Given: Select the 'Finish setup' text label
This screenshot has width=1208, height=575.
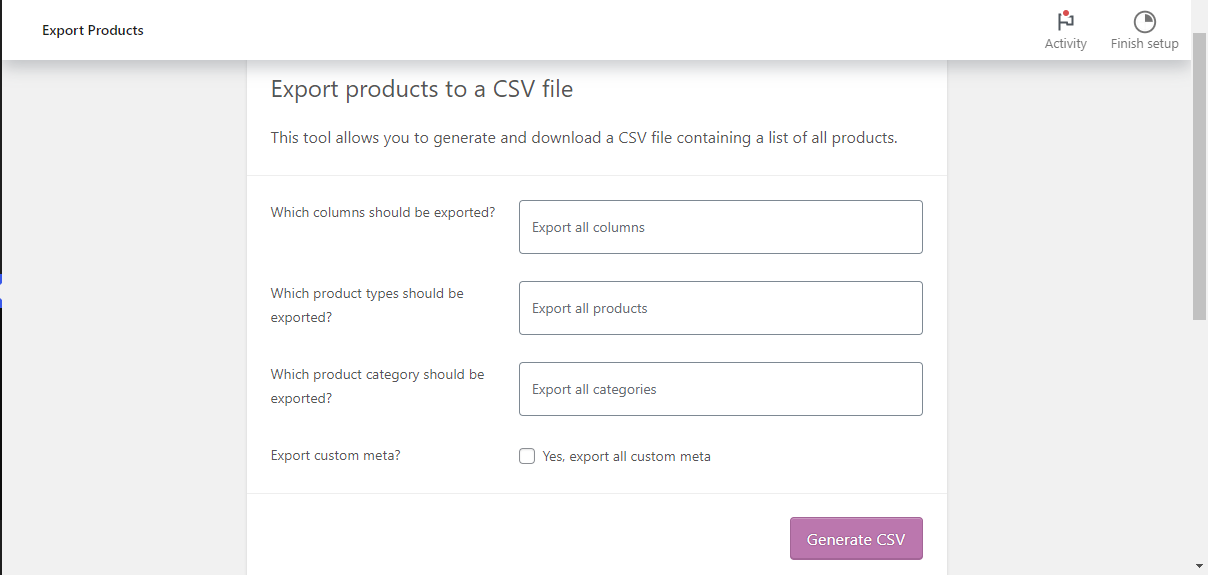Looking at the screenshot, I should [x=1144, y=44].
